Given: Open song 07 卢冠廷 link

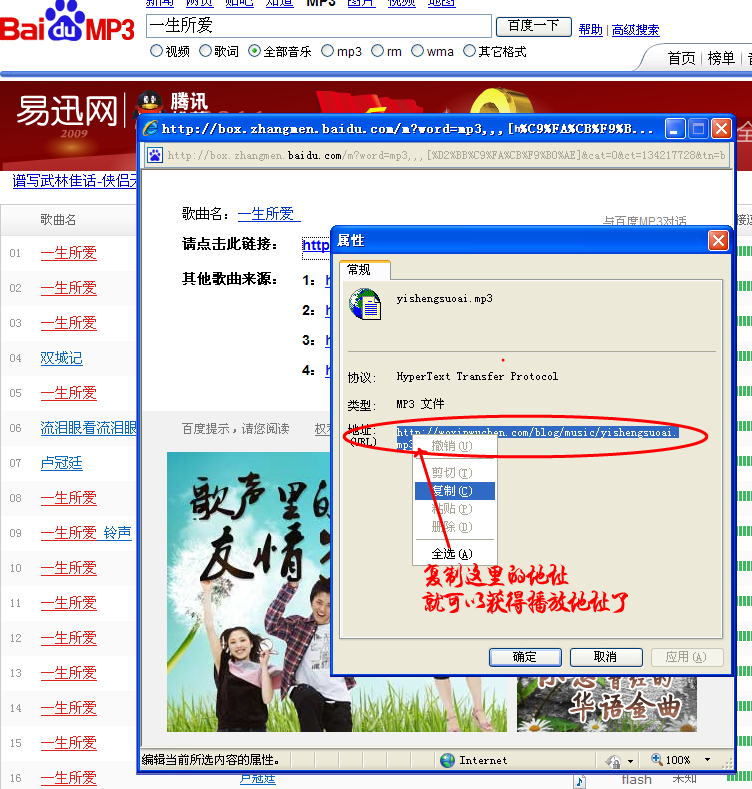Looking at the screenshot, I should [x=61, y=462].
